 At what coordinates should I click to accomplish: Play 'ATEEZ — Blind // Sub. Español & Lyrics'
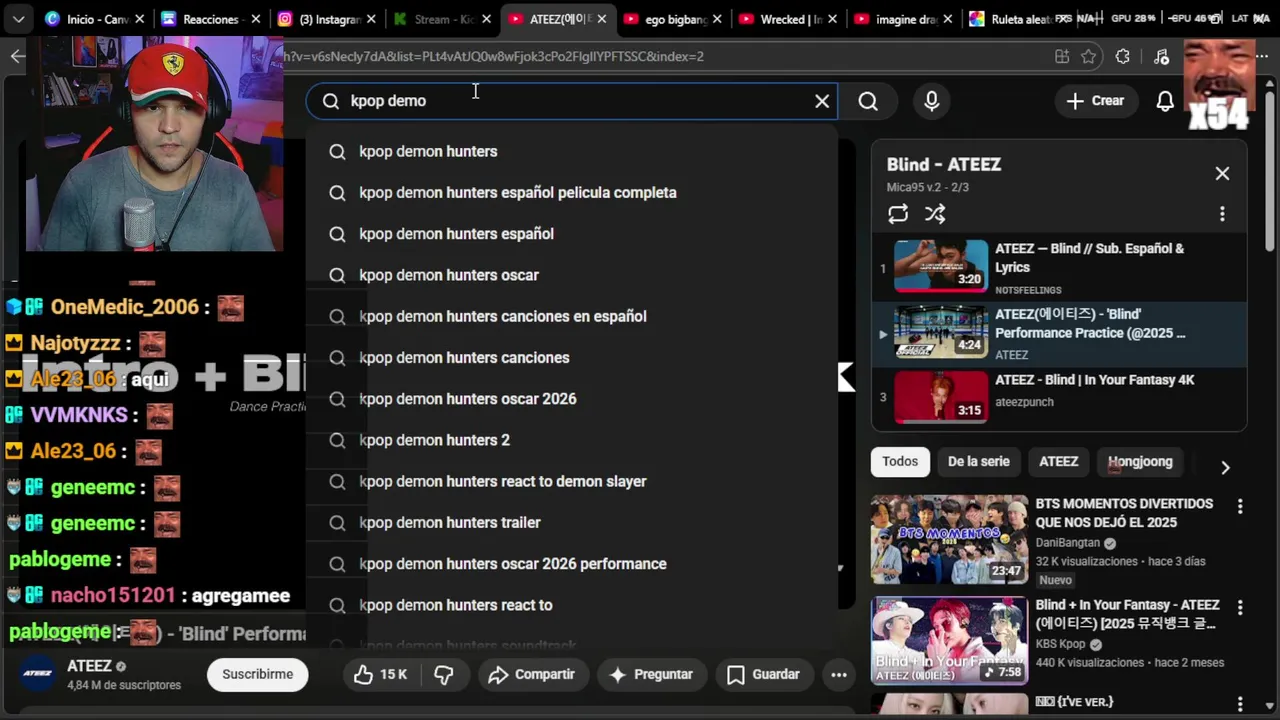[1059, 267]
